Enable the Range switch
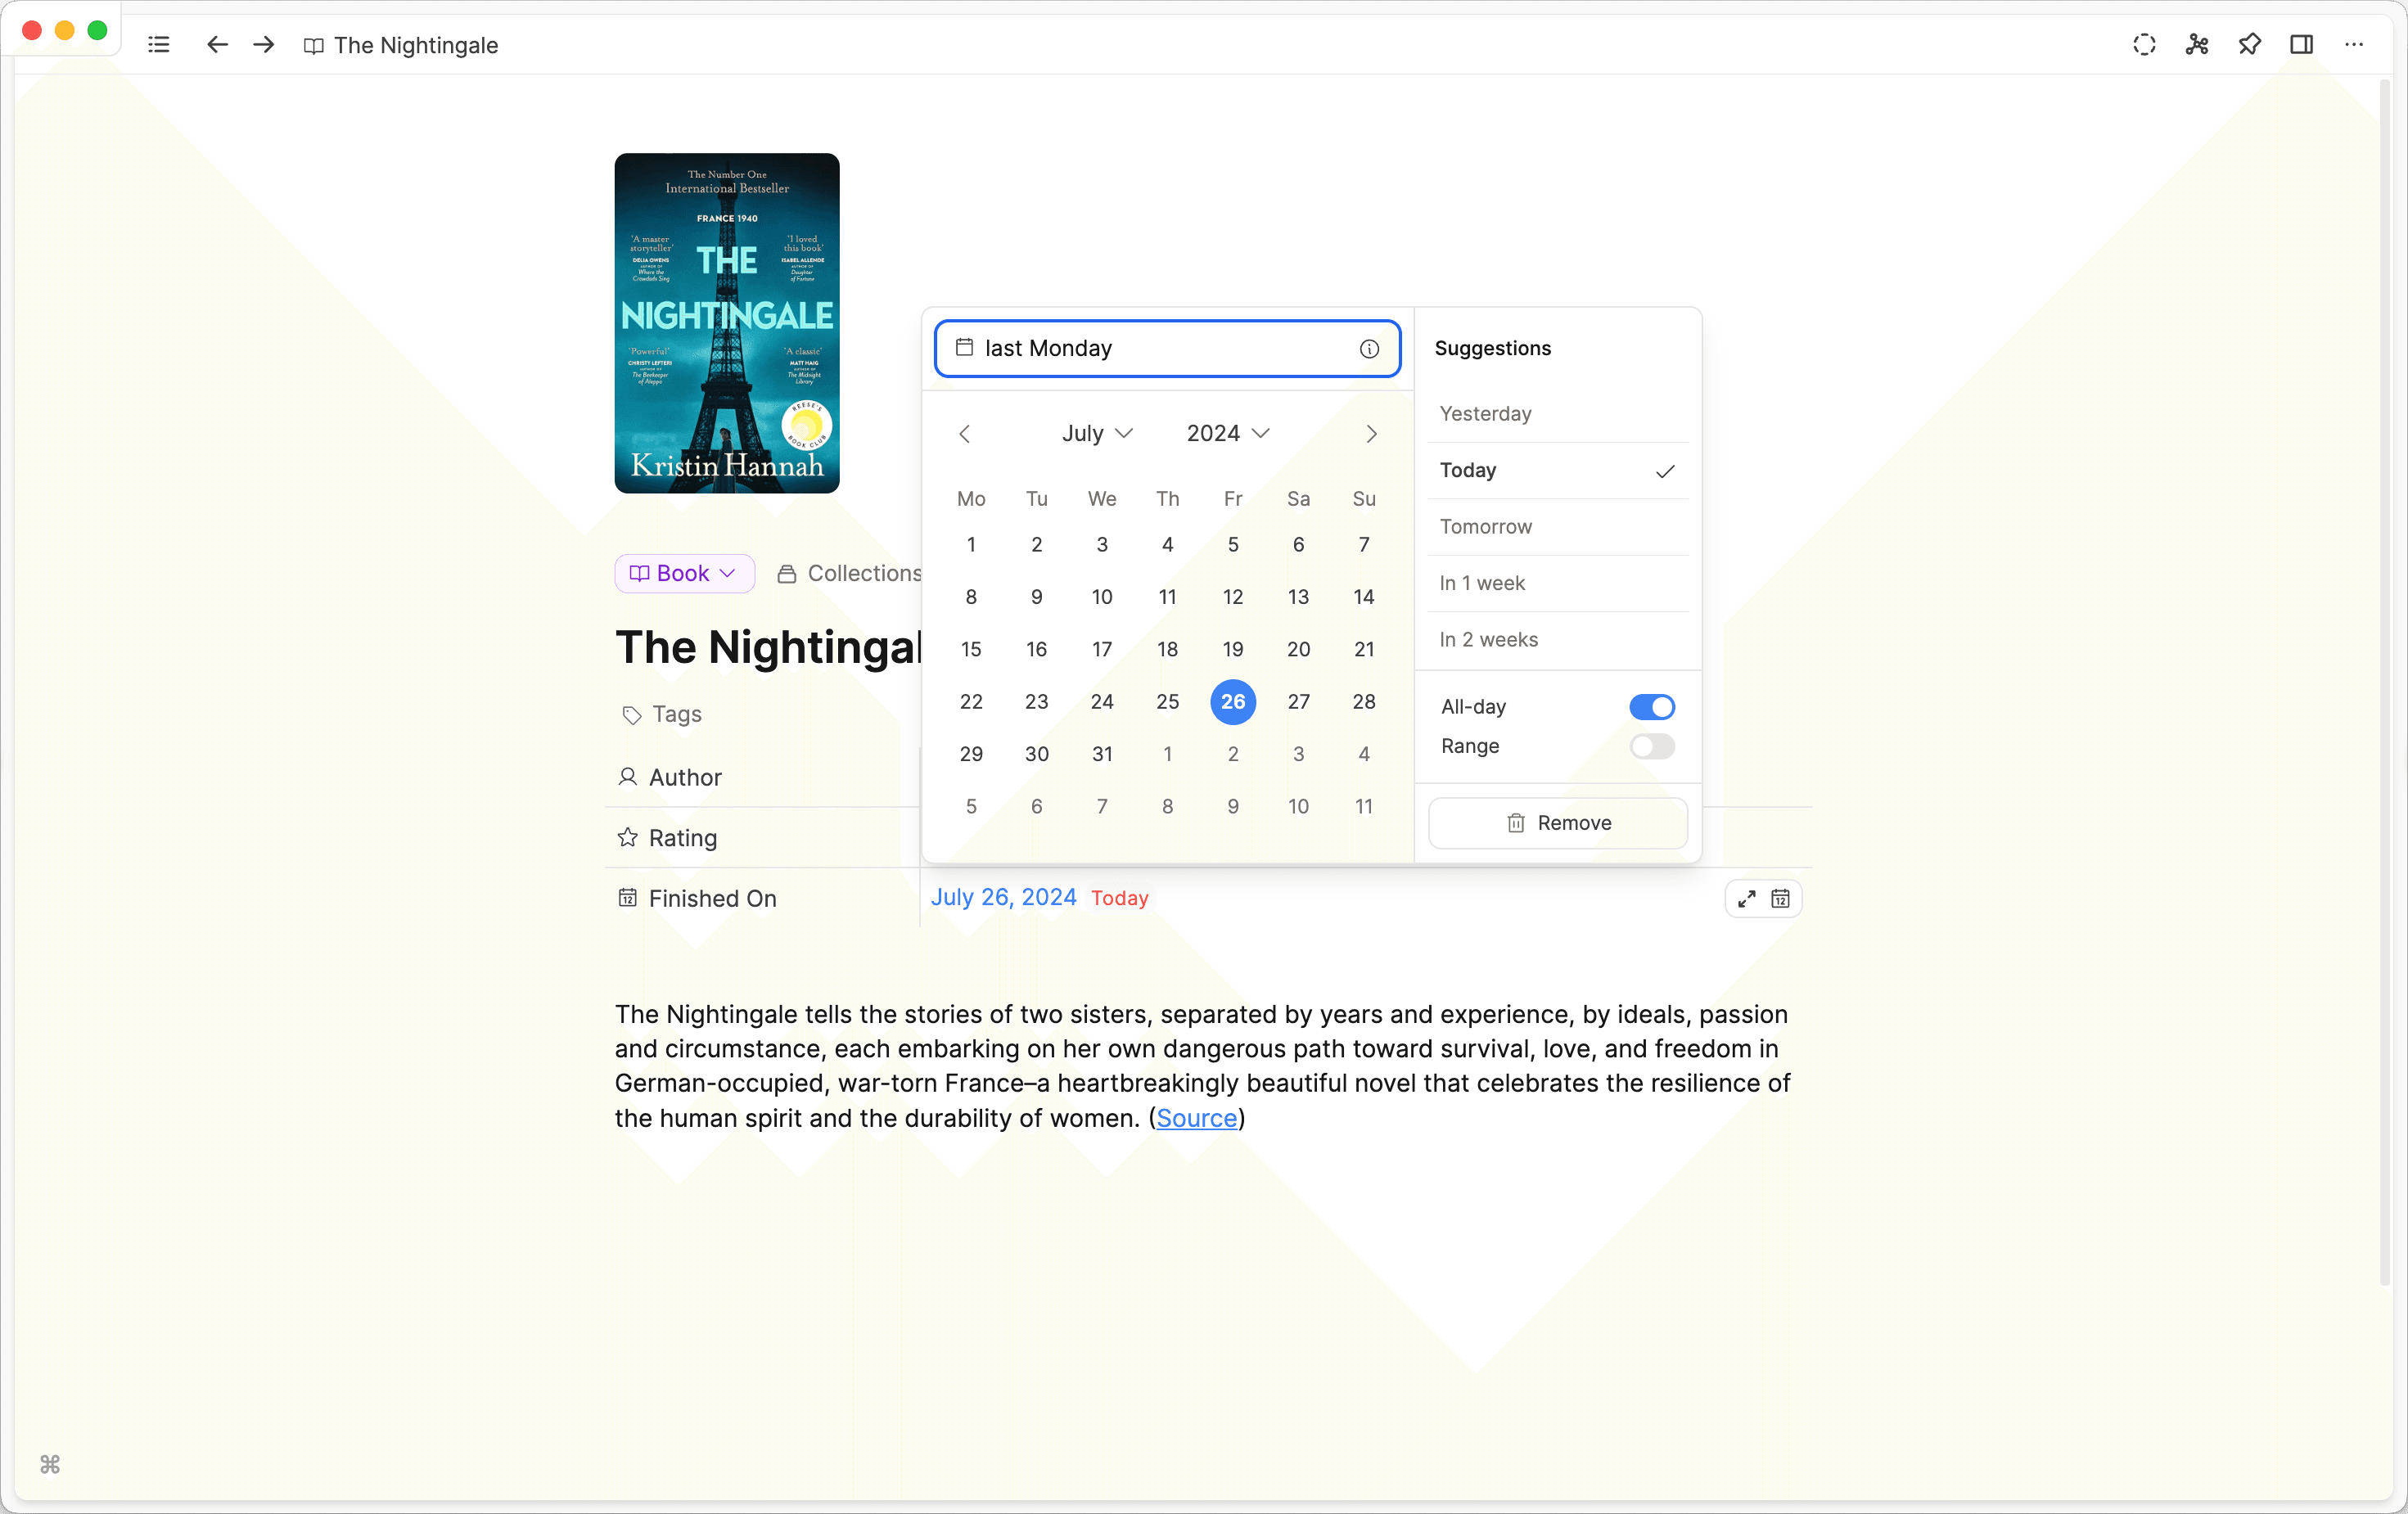The width and height of the screenshot is (2408, 1514). point(1652,747)
